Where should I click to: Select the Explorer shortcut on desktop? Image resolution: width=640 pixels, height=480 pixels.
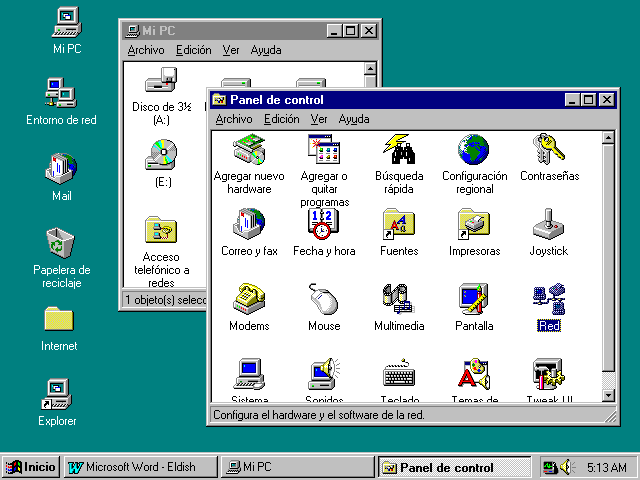pos(57,394)
